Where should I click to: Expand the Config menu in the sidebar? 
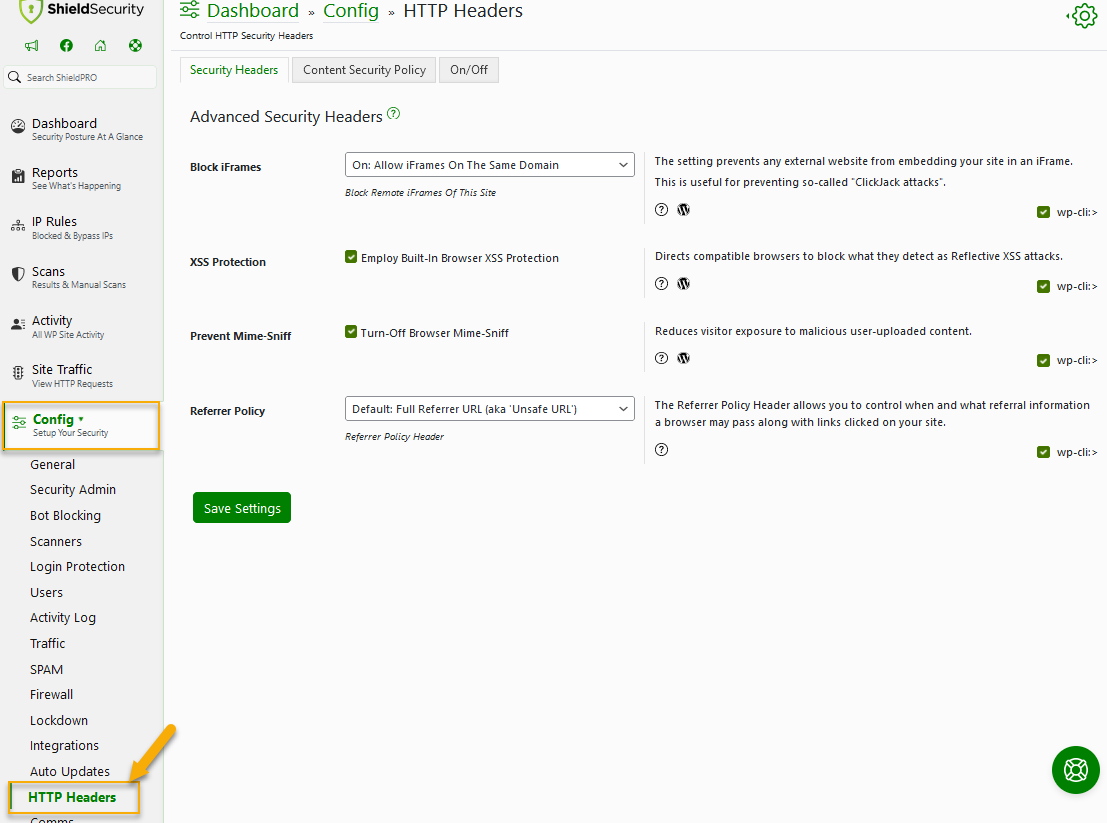[55, 419]
